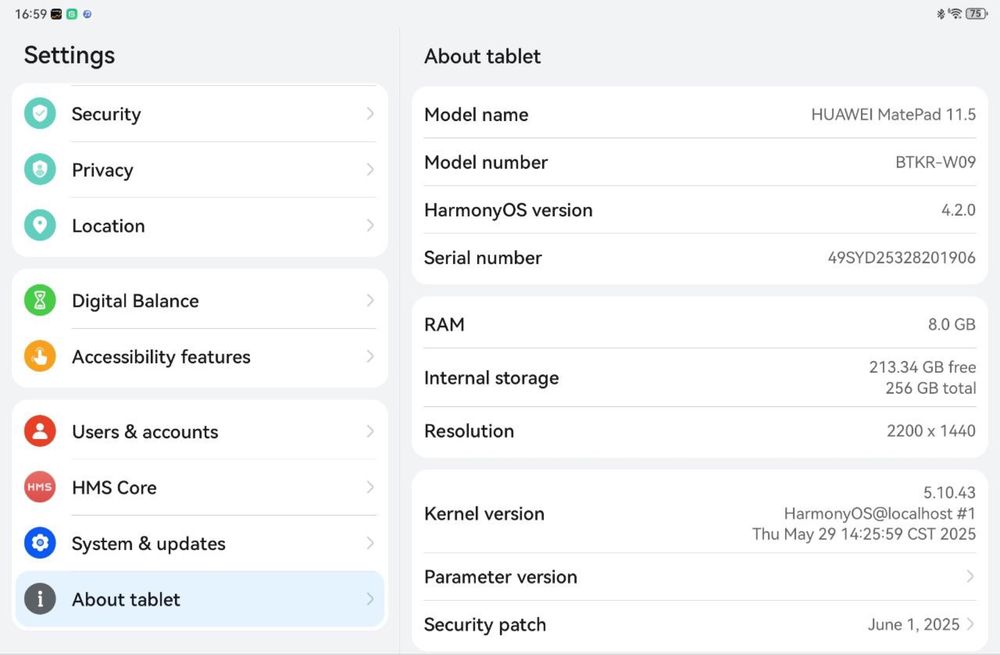Viewport: 1000px width, 655px height.
Task: Open the Privacy menu label
Action: (x=102, y=170)
